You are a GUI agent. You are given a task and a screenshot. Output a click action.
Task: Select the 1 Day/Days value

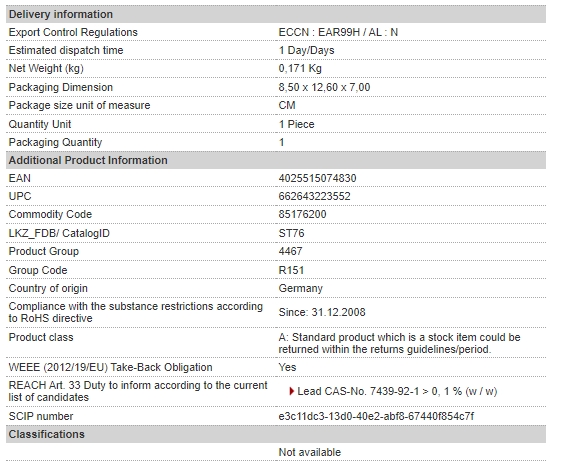(x=306, y=51)
